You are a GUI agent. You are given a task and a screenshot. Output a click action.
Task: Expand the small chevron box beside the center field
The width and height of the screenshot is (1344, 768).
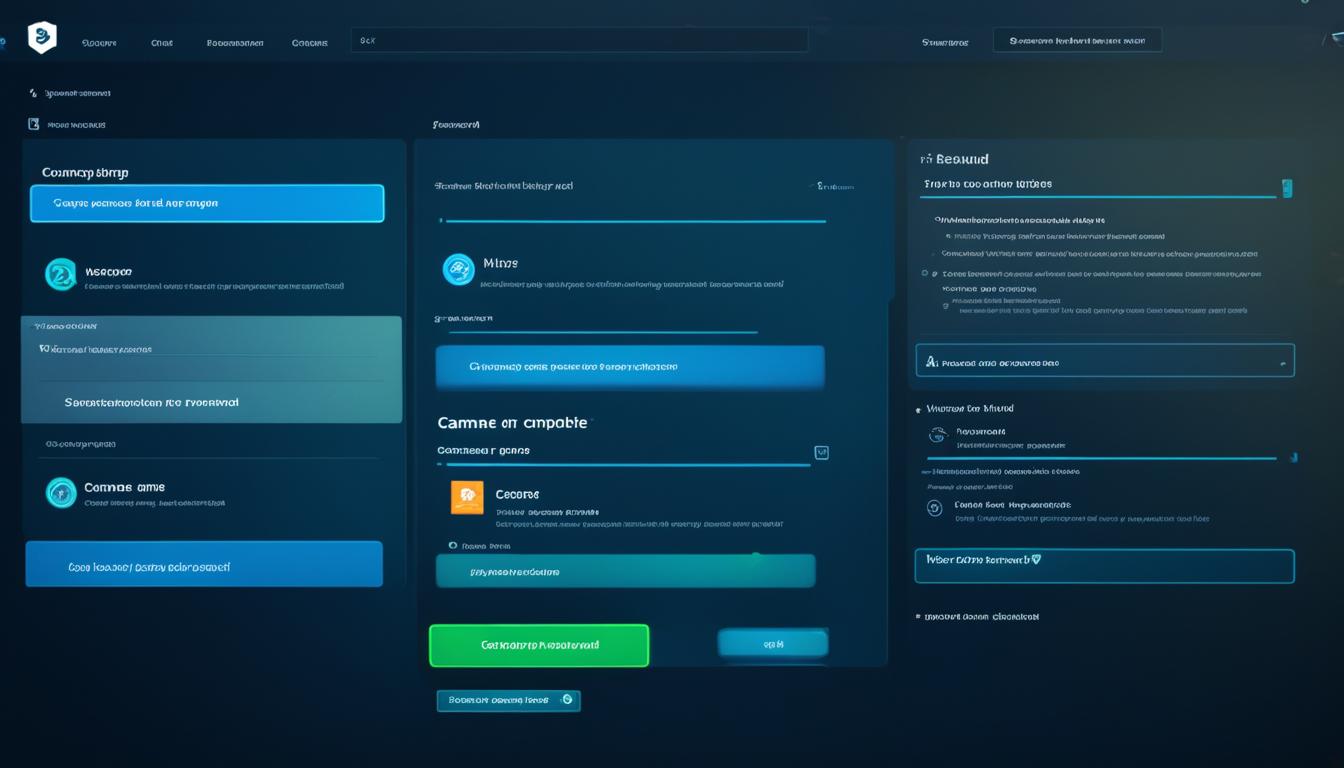click(821, 452)
